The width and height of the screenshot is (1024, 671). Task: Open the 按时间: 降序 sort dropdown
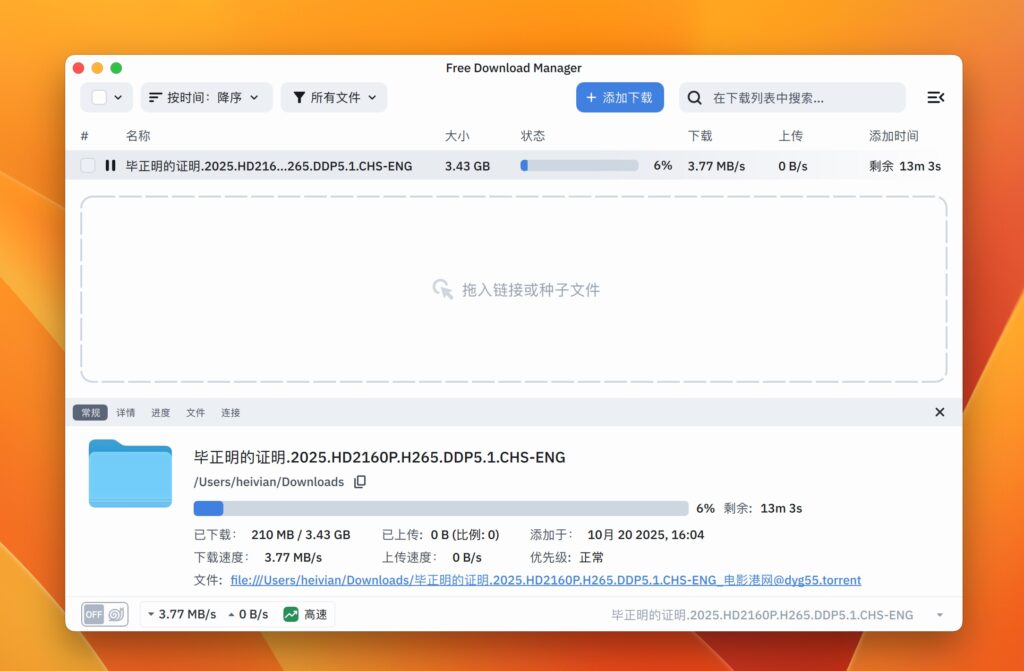pyautogui.click(x=205, y=97)
